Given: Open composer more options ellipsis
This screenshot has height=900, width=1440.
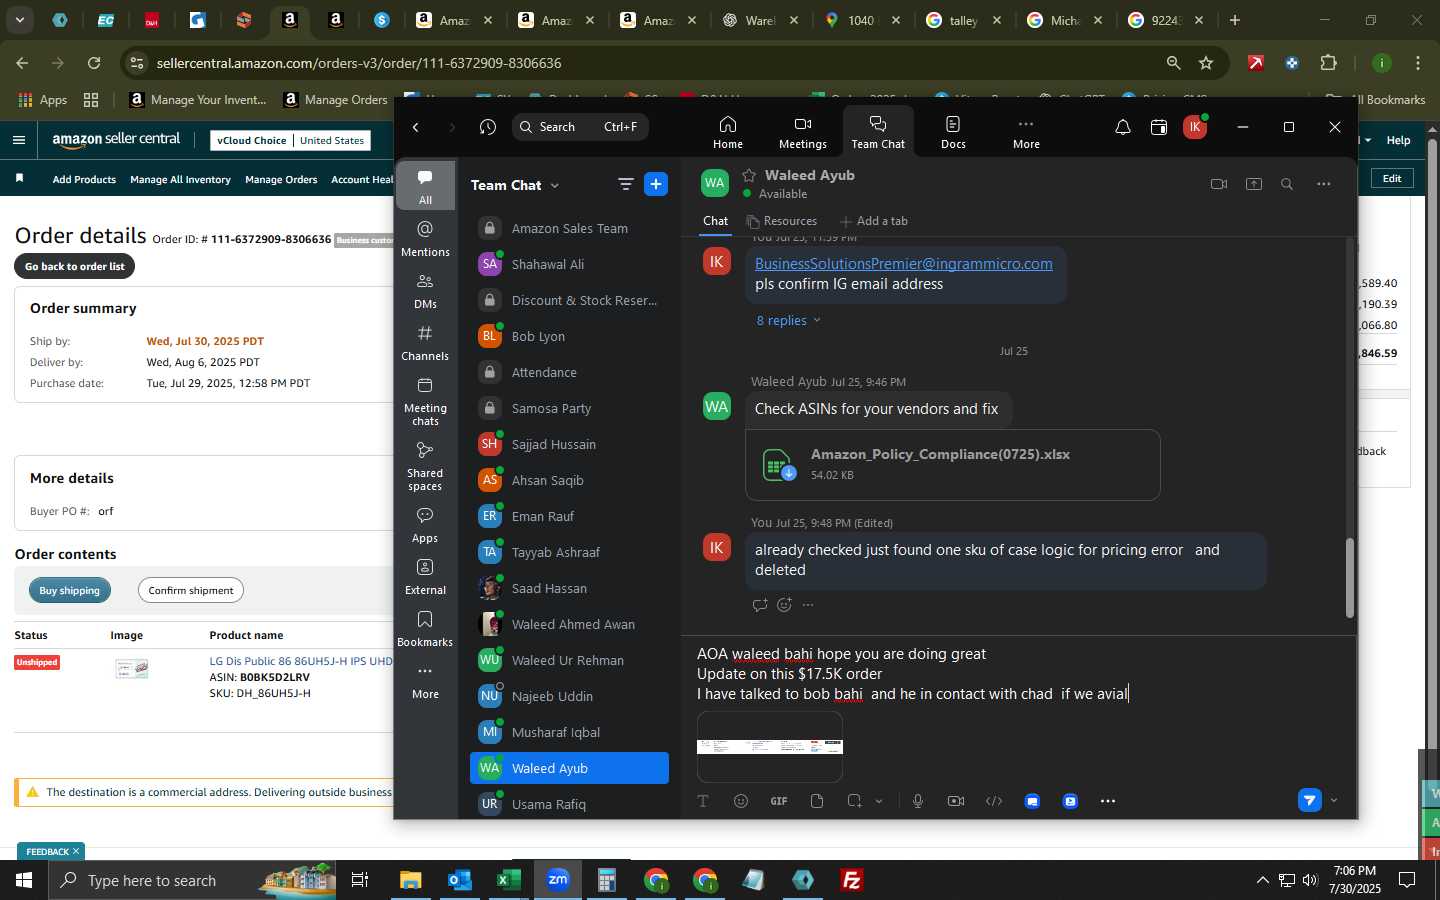Looking at the screenshot, I should [x=1108, y=801].
